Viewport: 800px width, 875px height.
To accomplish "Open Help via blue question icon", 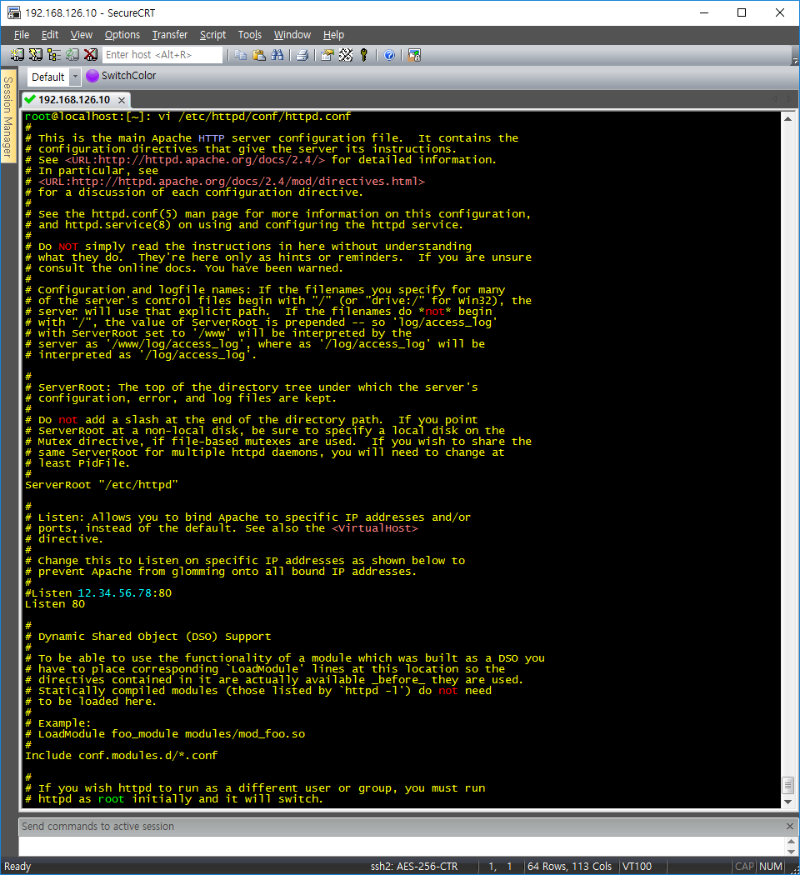I will (x=389, y=55).
